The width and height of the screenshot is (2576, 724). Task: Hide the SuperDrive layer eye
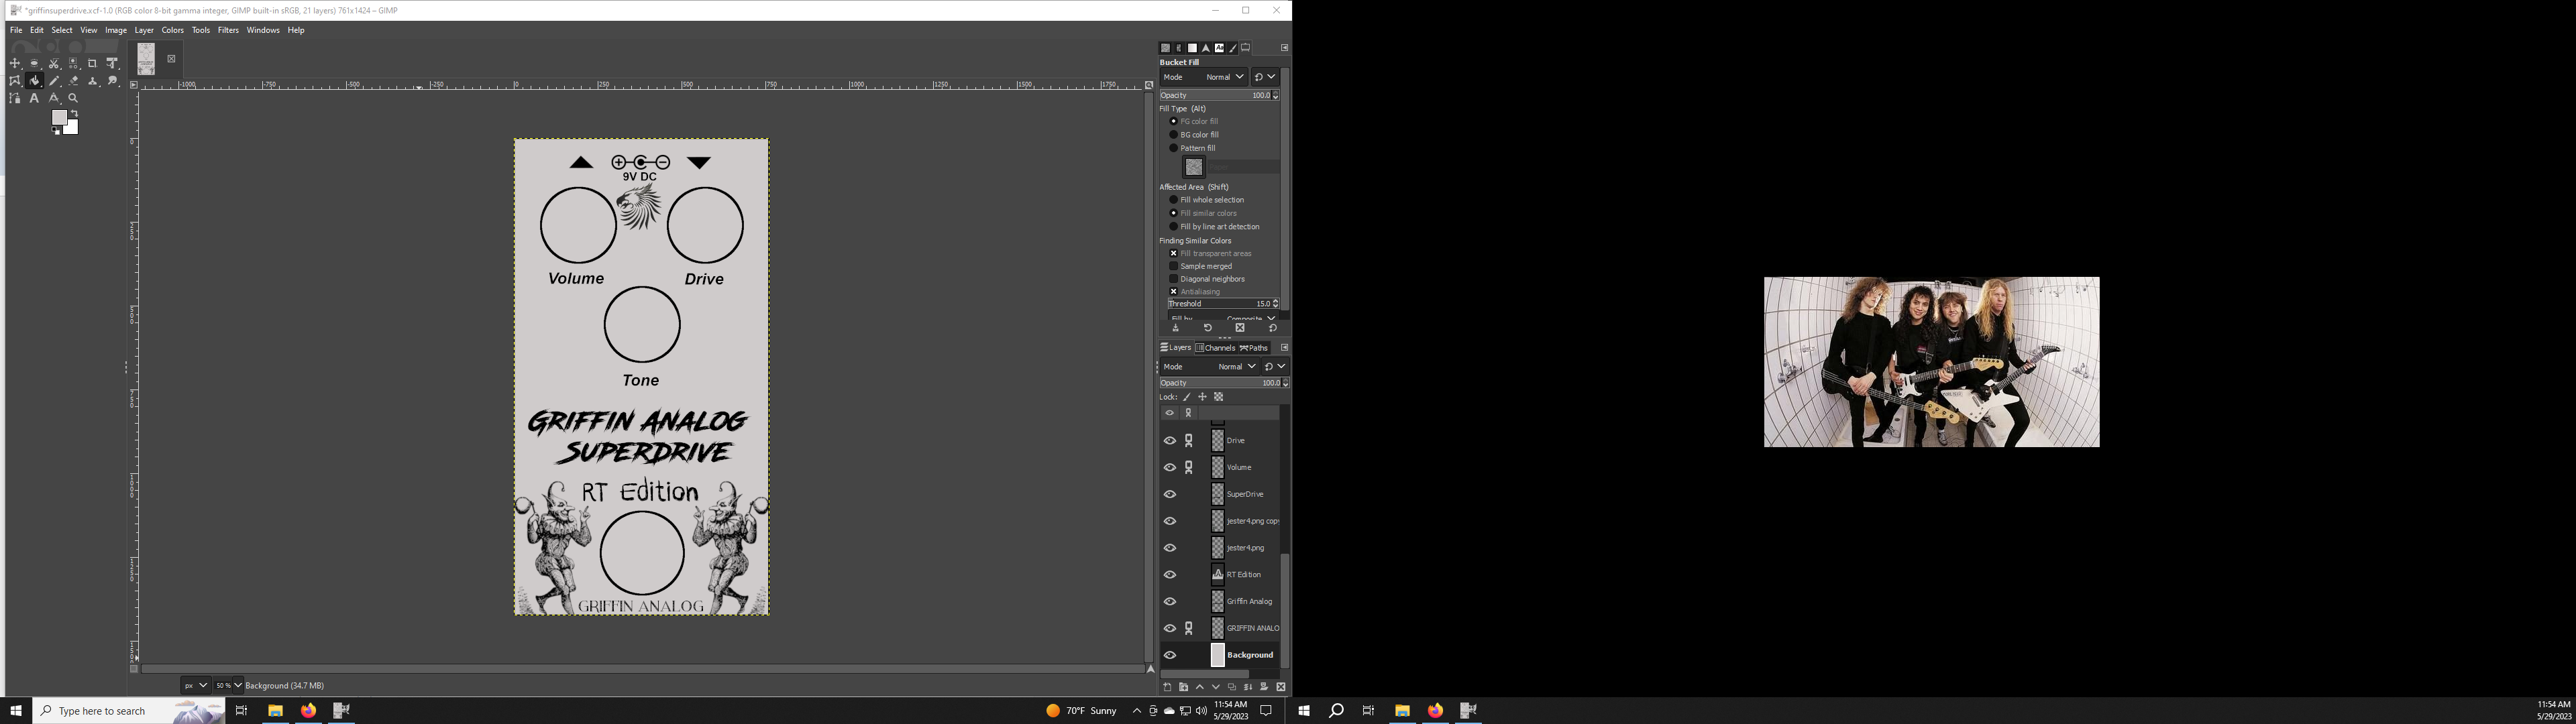pyautogui.click(x=1169, y=494)
